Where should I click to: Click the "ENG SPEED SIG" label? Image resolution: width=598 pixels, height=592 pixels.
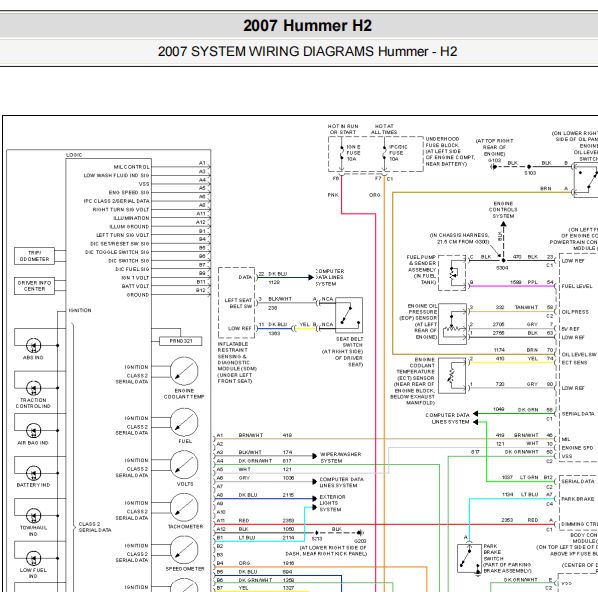tap(129, 193)
